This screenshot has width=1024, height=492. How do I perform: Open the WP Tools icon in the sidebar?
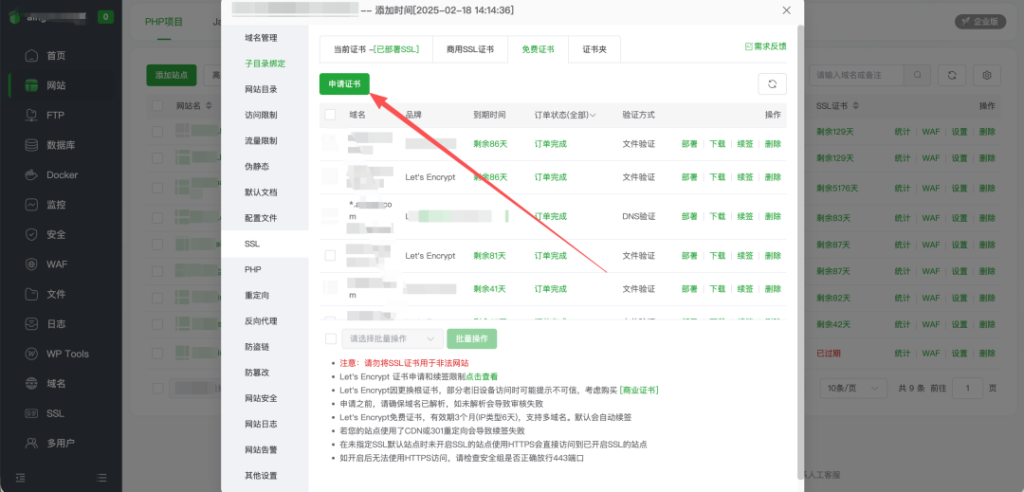point(31,354)
